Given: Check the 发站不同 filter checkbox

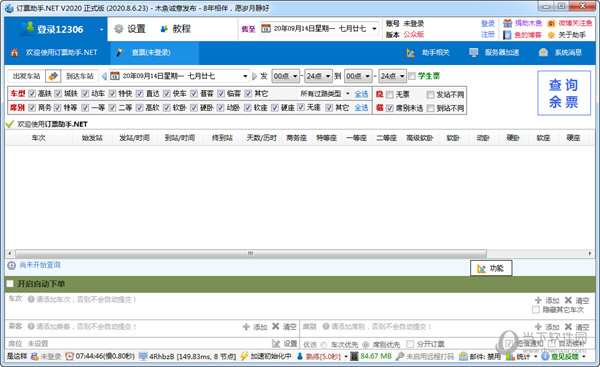Looking at the screenshot, I should point(430,95).
